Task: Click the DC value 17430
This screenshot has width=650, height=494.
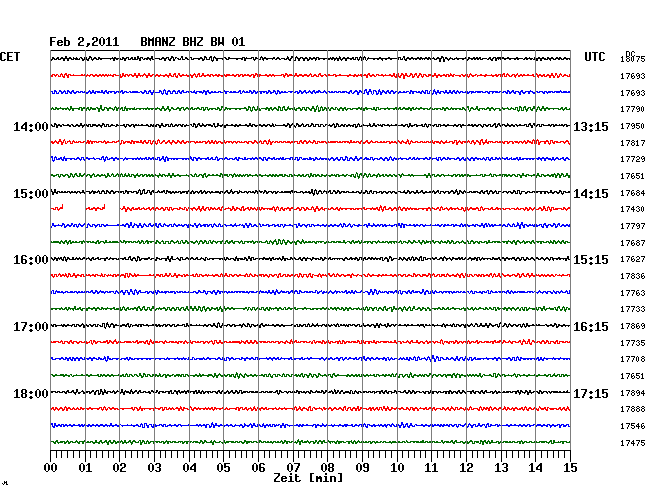Action: coord(633,209)
